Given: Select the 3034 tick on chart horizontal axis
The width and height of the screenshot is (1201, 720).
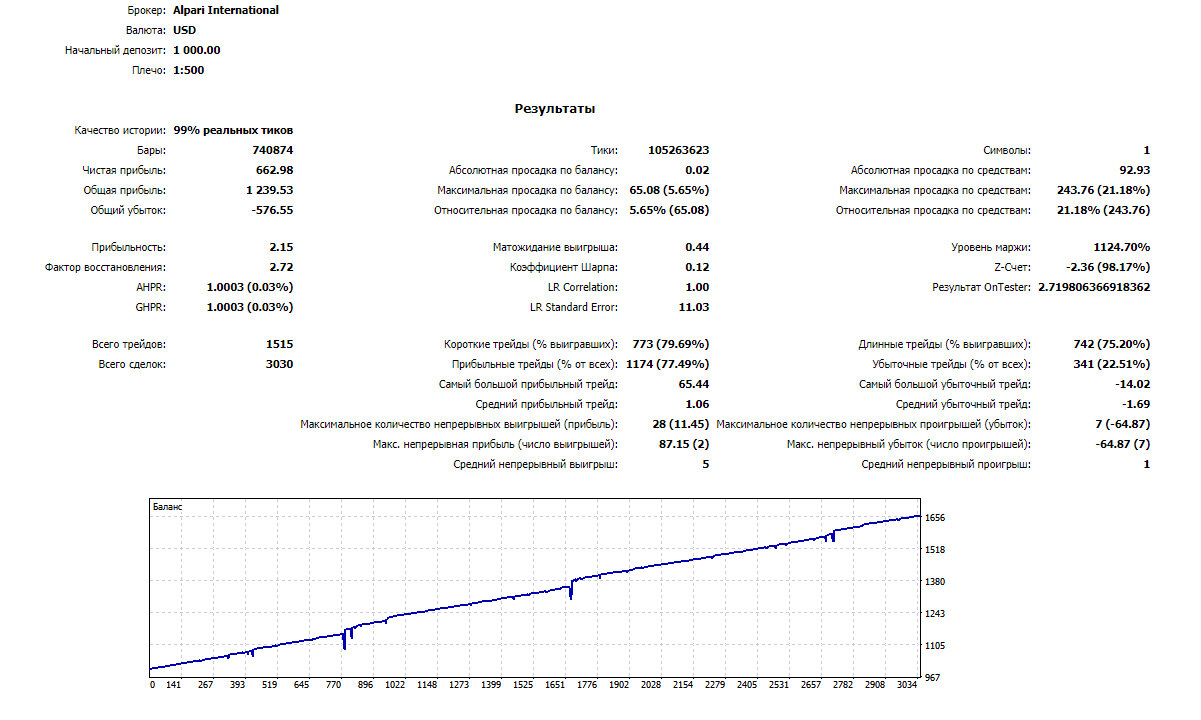Looking at the screenshot, I should click(x=905, y=686).
